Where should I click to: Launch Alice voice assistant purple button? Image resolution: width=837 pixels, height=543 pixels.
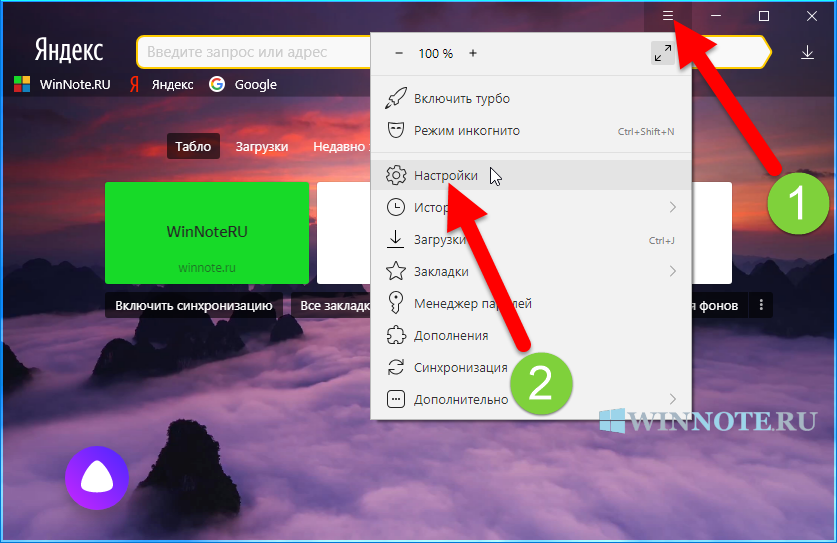click(x=97, y=477)
